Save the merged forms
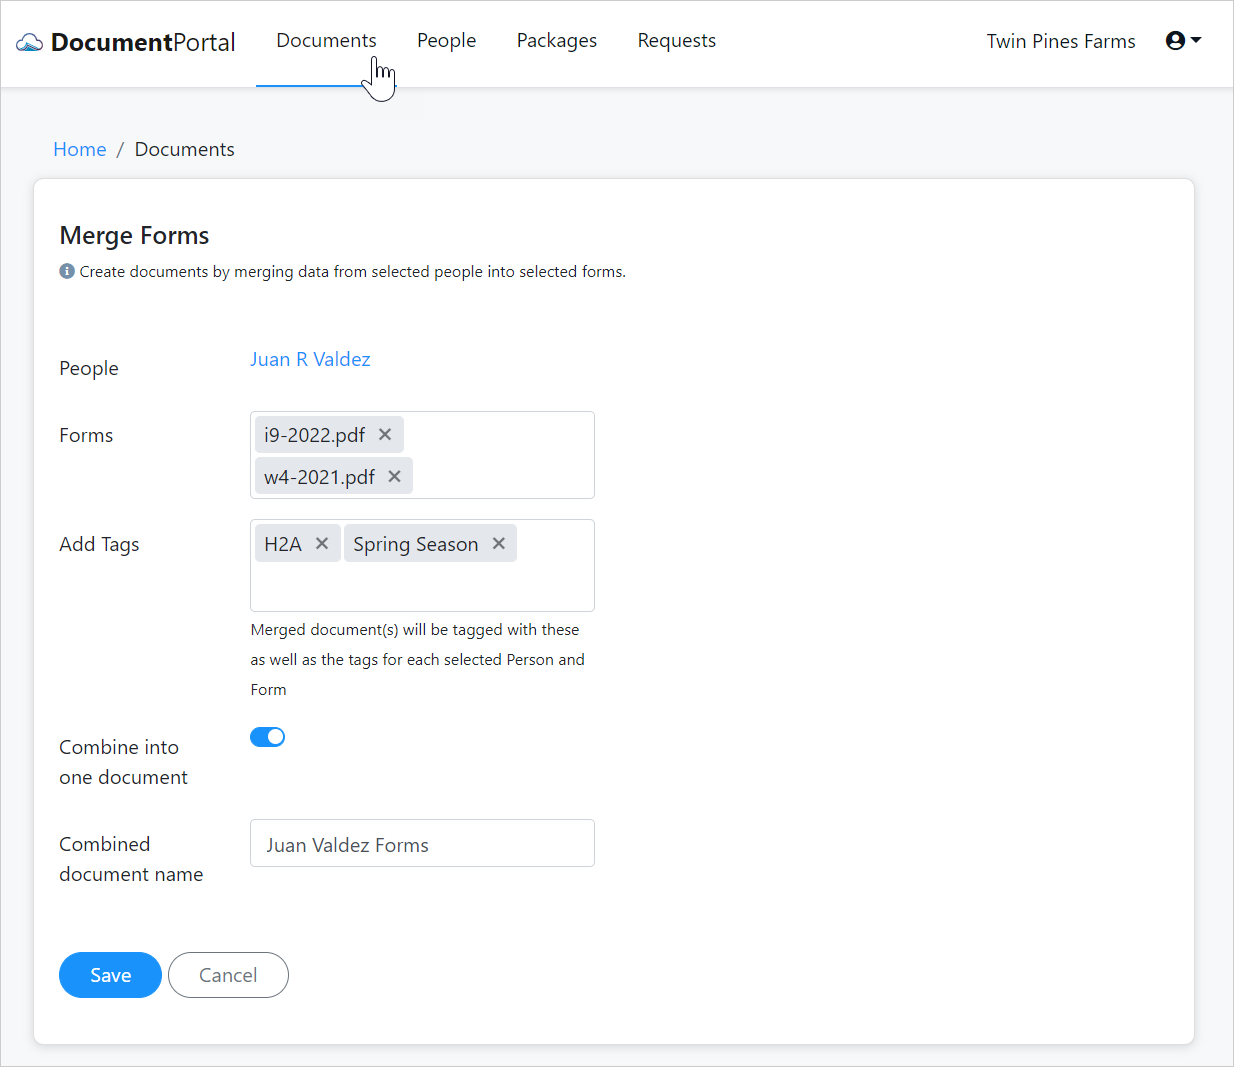This screenshot has width=1234, height=1067. [x=110, y=975]
